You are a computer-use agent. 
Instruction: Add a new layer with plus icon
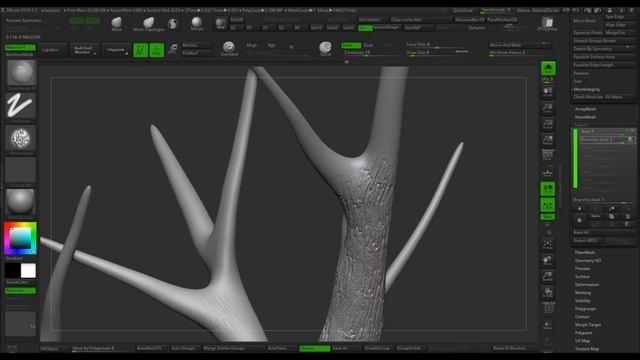579,209
